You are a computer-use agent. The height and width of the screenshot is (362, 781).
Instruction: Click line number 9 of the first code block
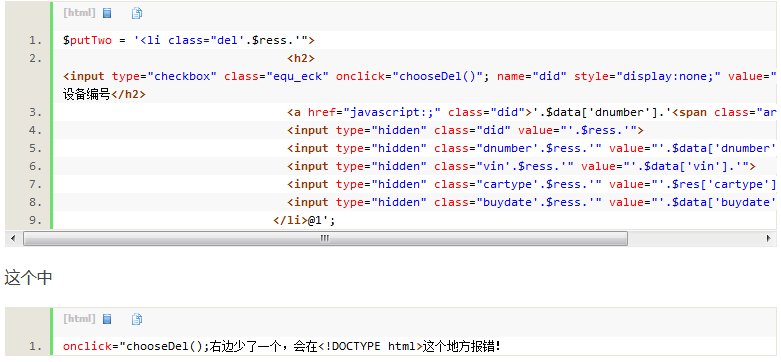point(36,220)
